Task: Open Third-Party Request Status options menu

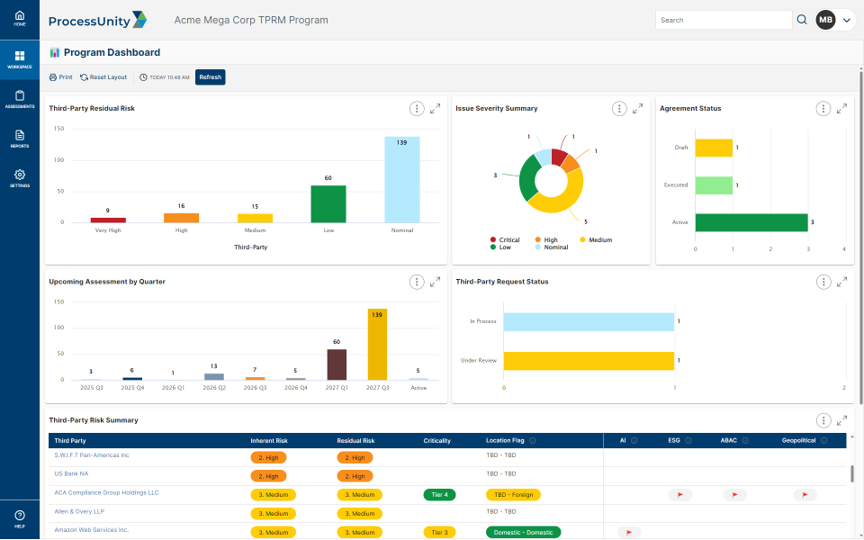Action: pyautogui.click(x=823, y=282)
